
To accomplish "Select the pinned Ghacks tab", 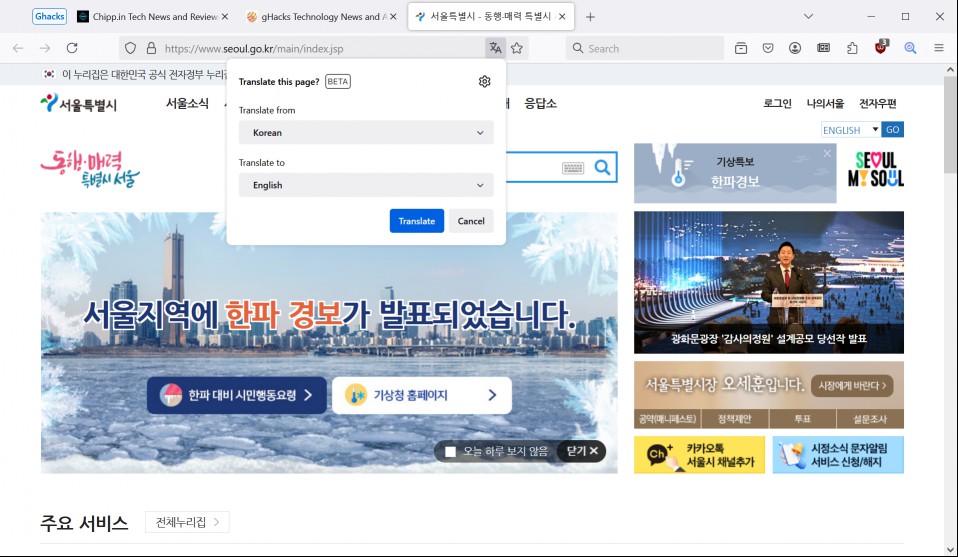I will (x=49, y=16).
